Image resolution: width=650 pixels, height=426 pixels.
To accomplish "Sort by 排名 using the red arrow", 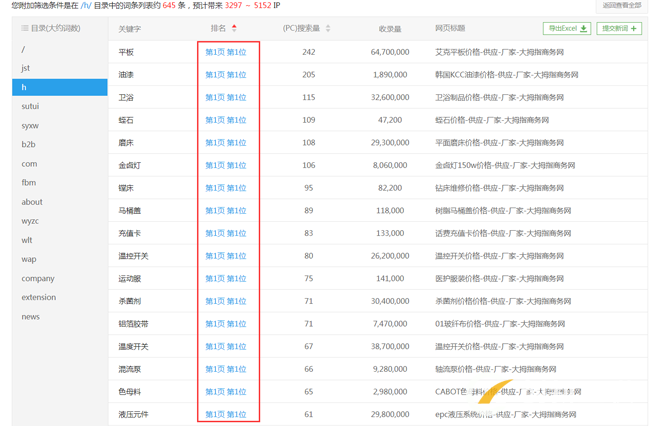I will tap(234, 28).
